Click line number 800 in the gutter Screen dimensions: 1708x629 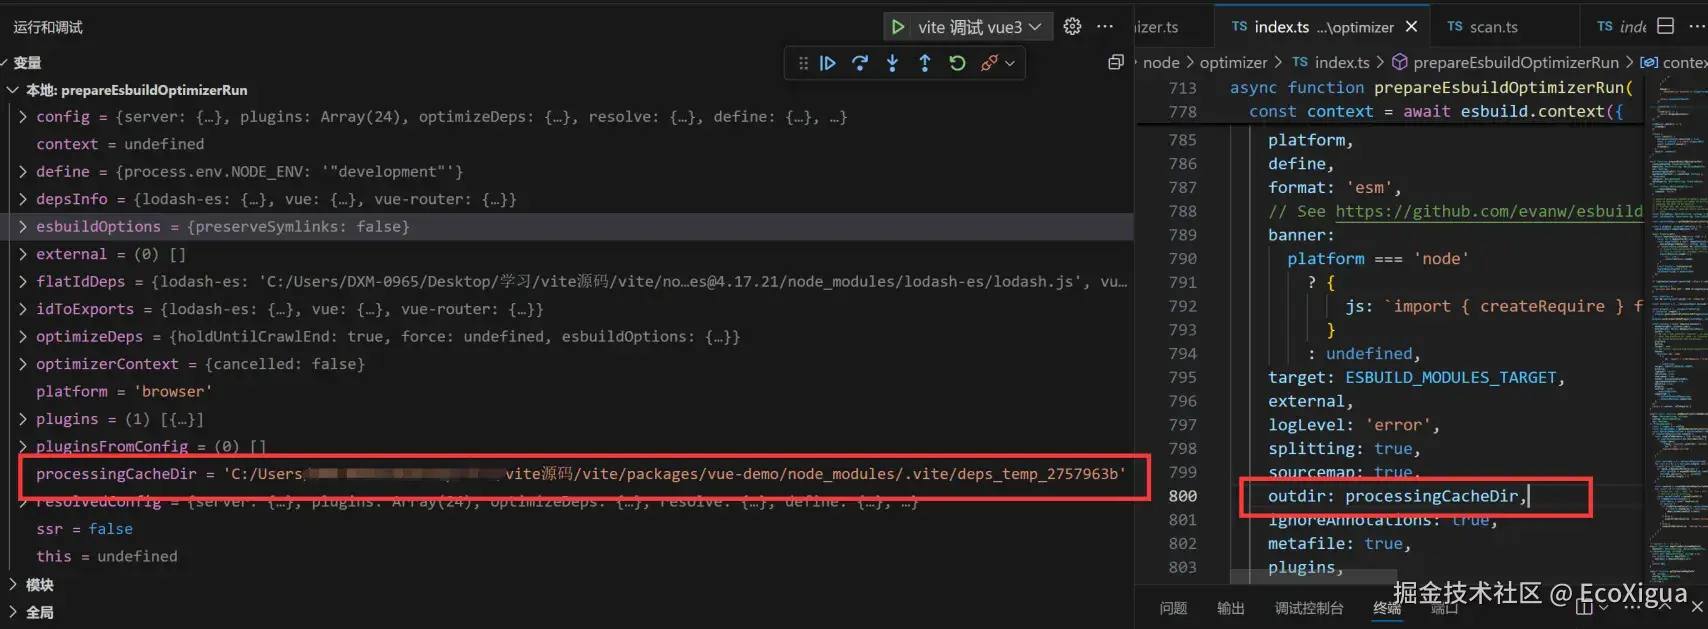coord(1182,496)
